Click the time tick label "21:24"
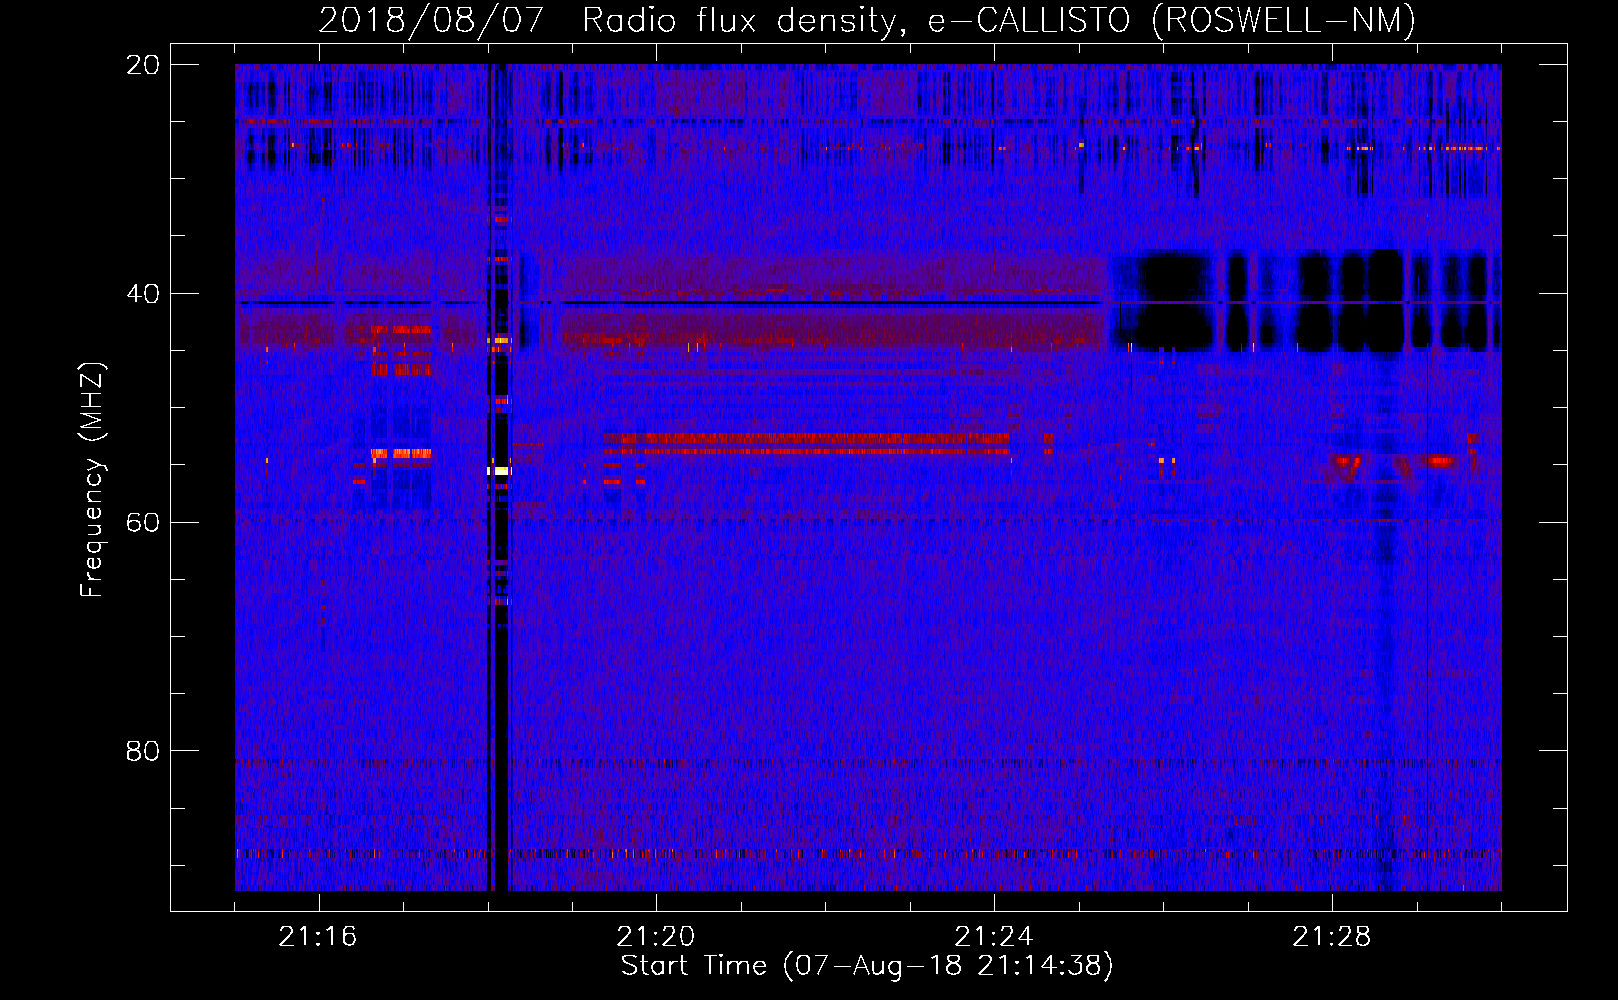1618x1000 pixels. [x=994, y=937]
